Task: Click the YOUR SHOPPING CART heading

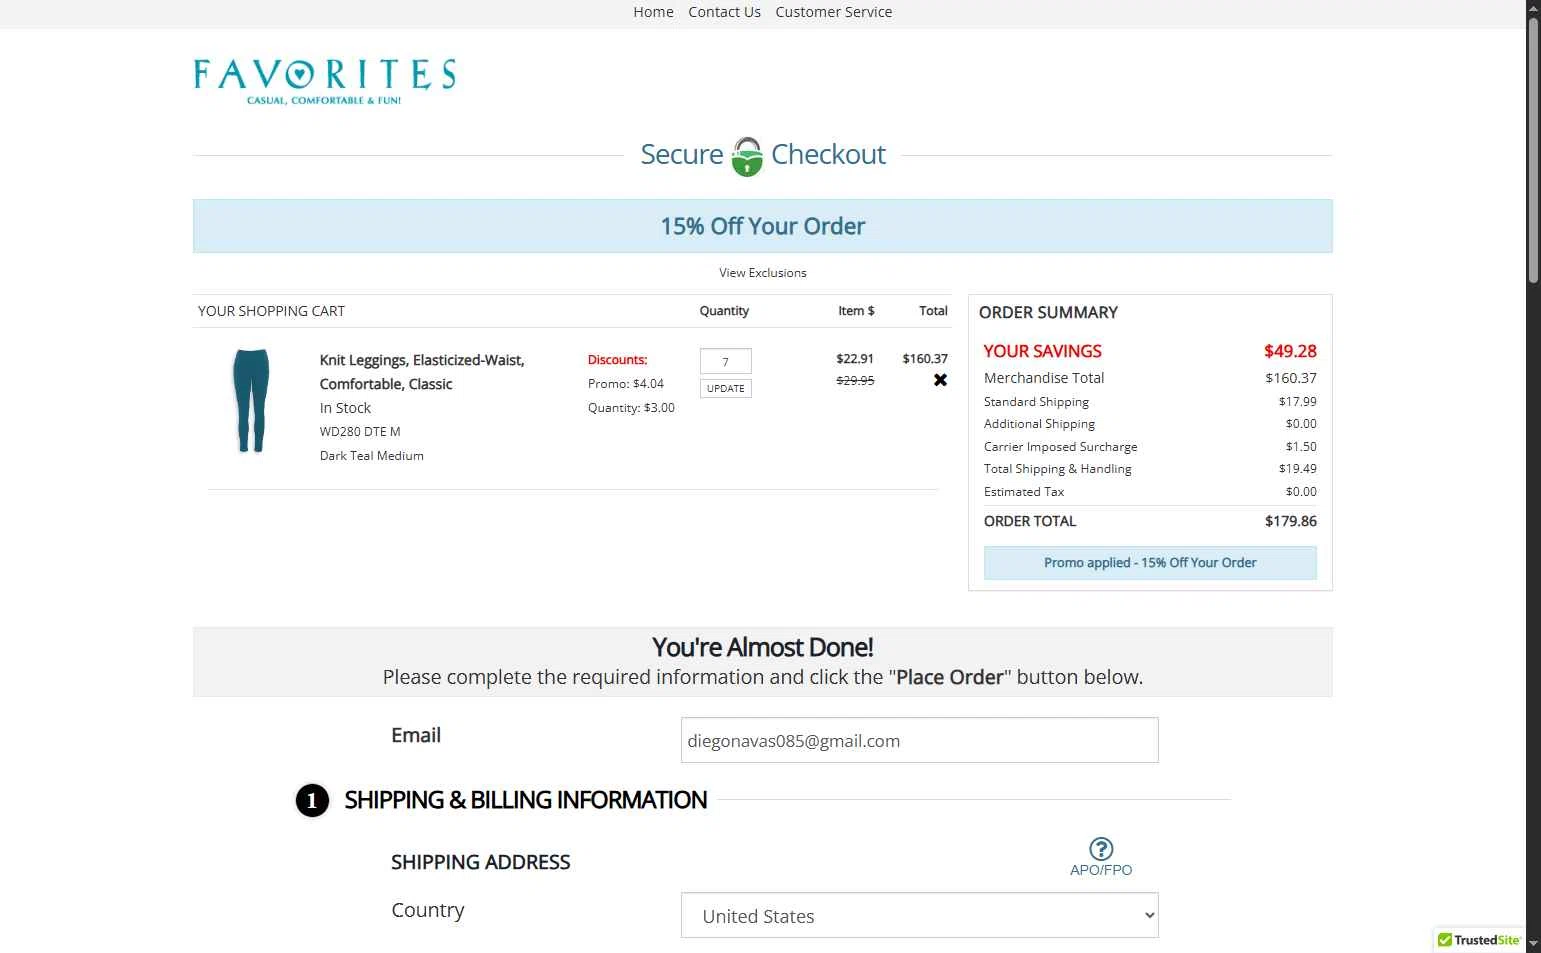Action: (x=271, y=311)
